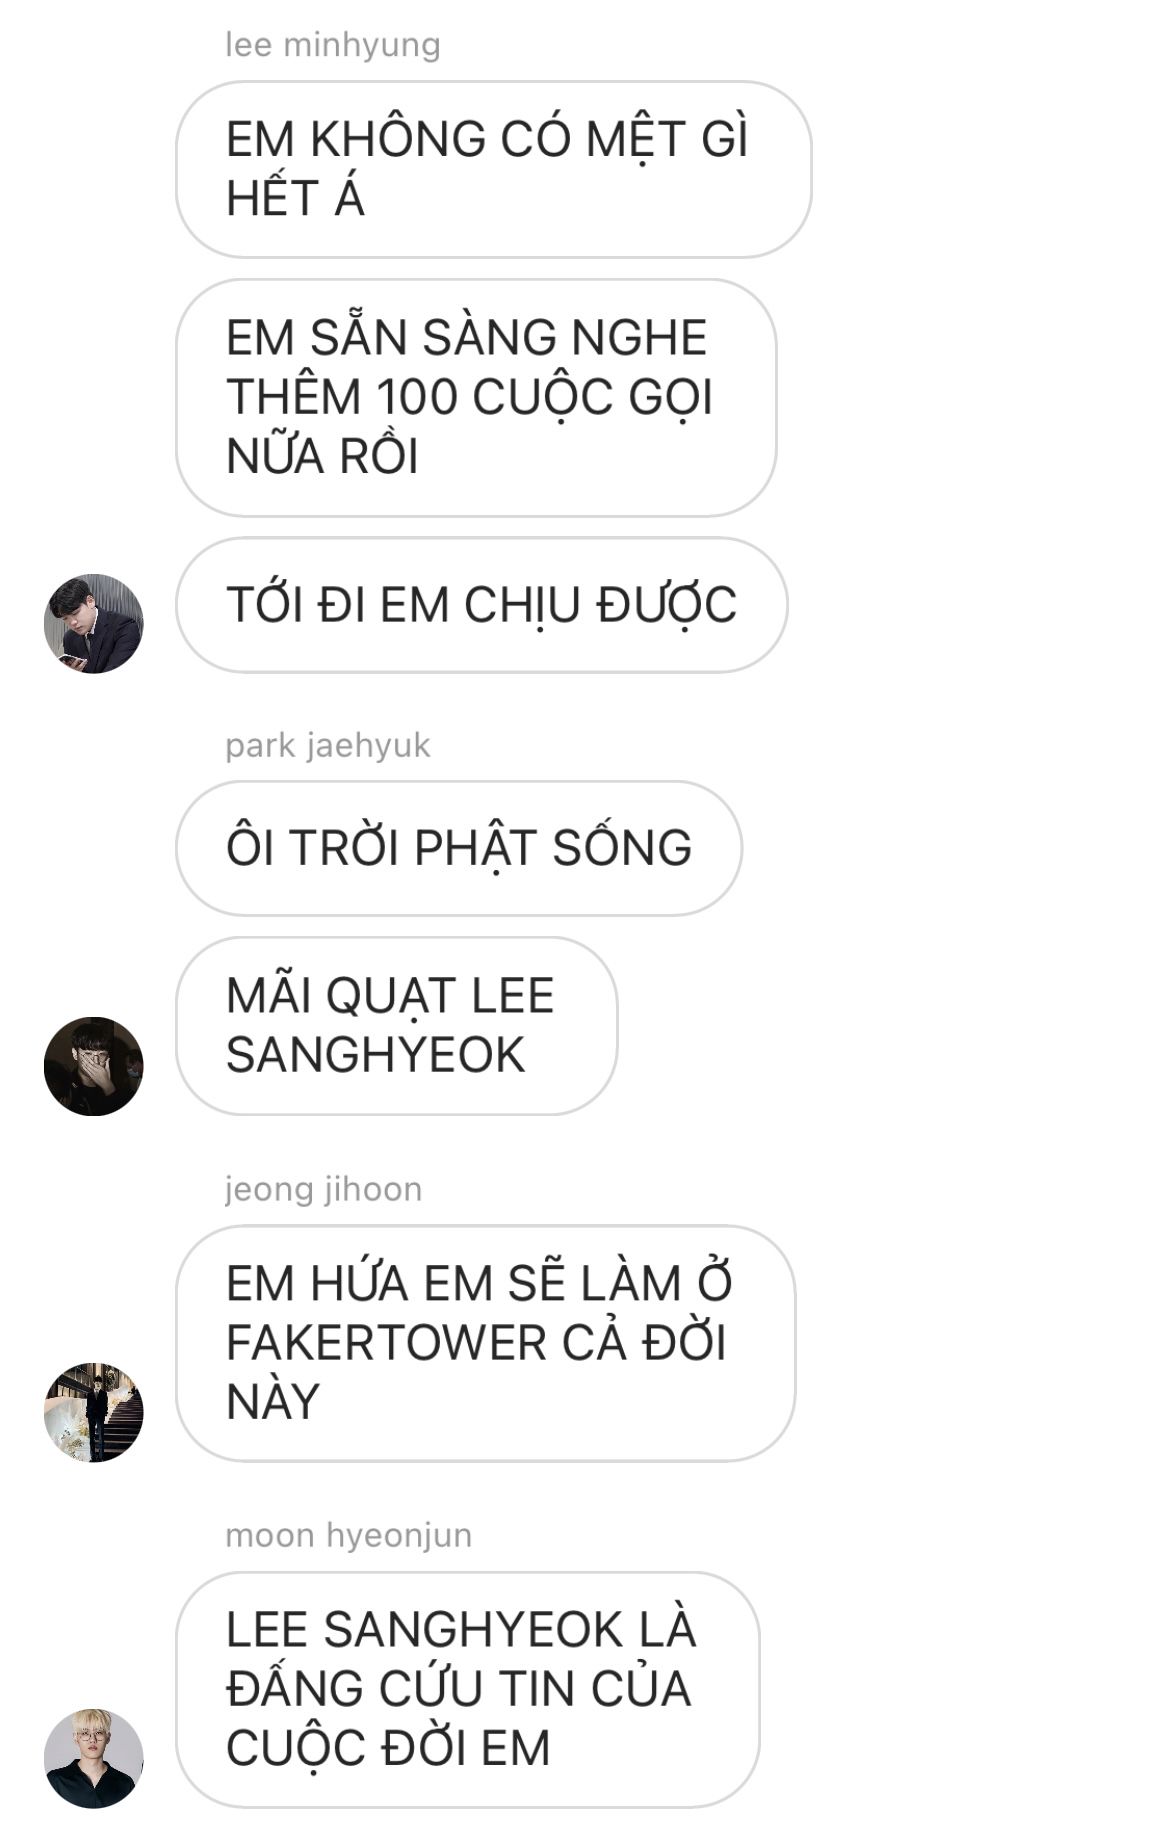Click the sender name 'lee minhyung'
The image size is (1170, 1826).
point(333,45)
